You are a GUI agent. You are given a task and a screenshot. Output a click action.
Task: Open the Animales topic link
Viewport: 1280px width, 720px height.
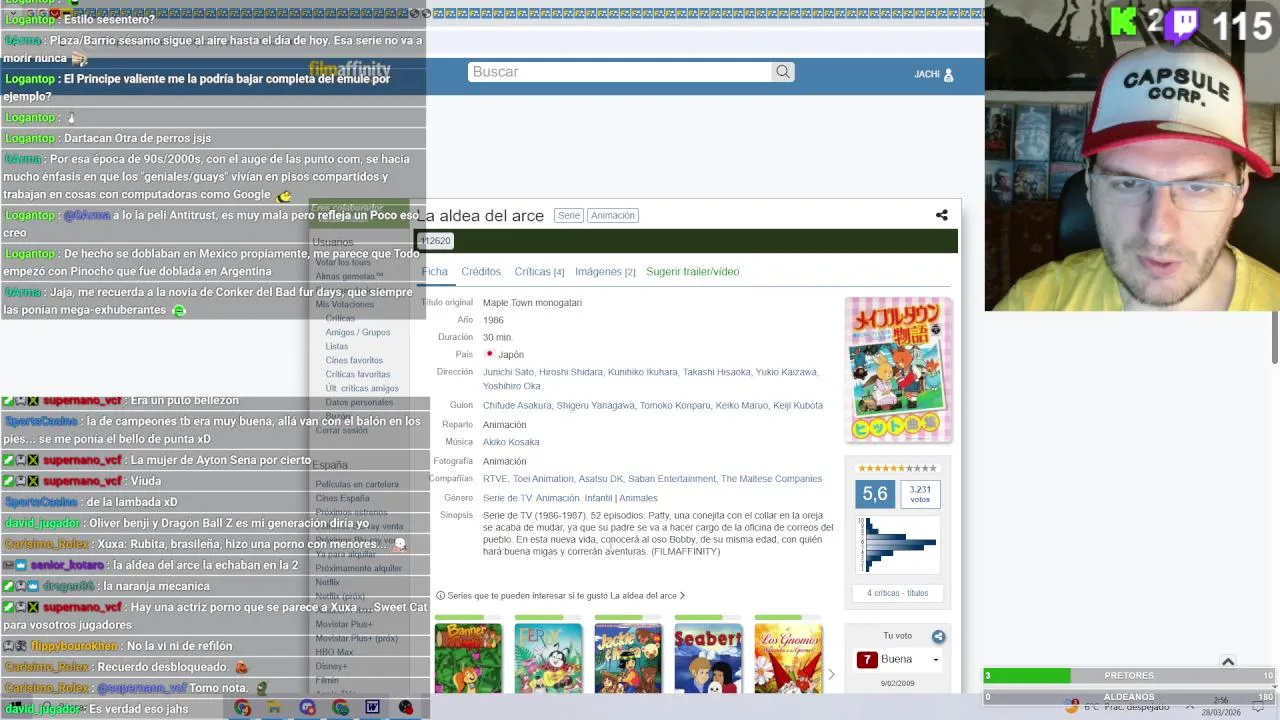pos(638,498)
